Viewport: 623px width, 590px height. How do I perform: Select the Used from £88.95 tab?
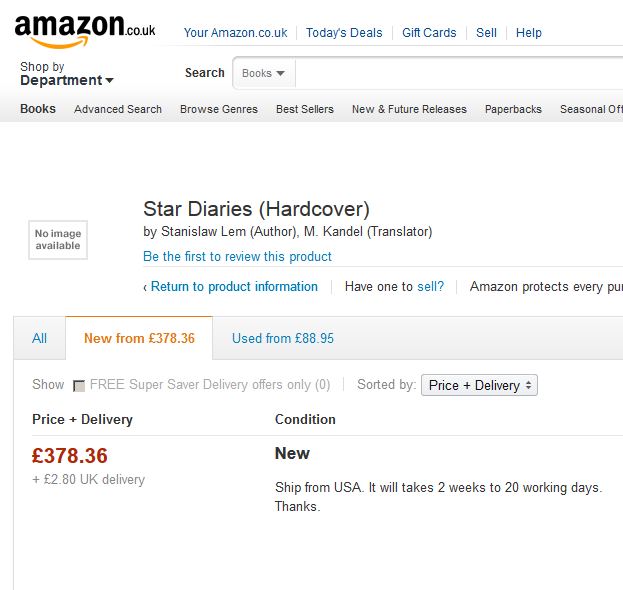click(x=282, y=338)
